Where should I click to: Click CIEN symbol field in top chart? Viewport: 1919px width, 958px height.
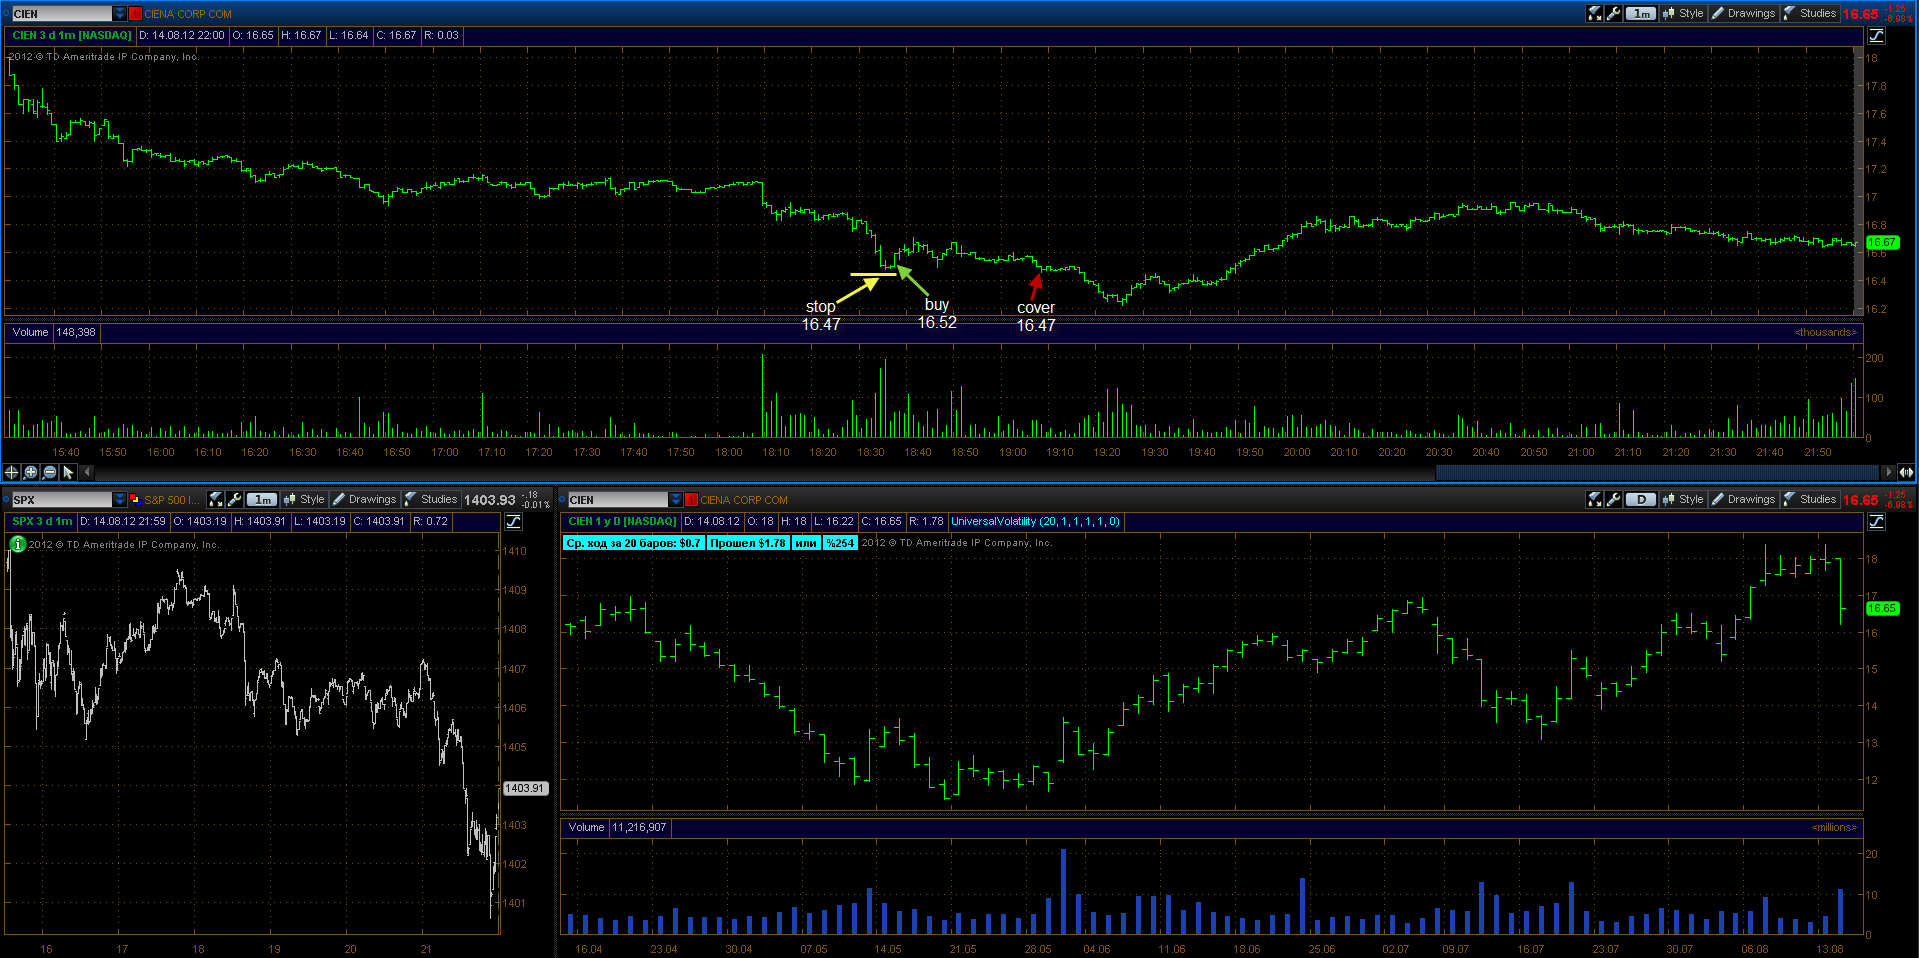click(61, 13)
